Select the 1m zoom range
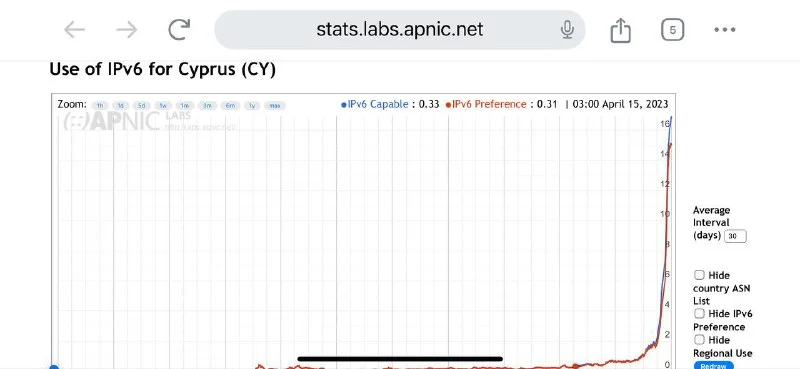This screenshot has width=800, height=369. (x=185, y=106)
